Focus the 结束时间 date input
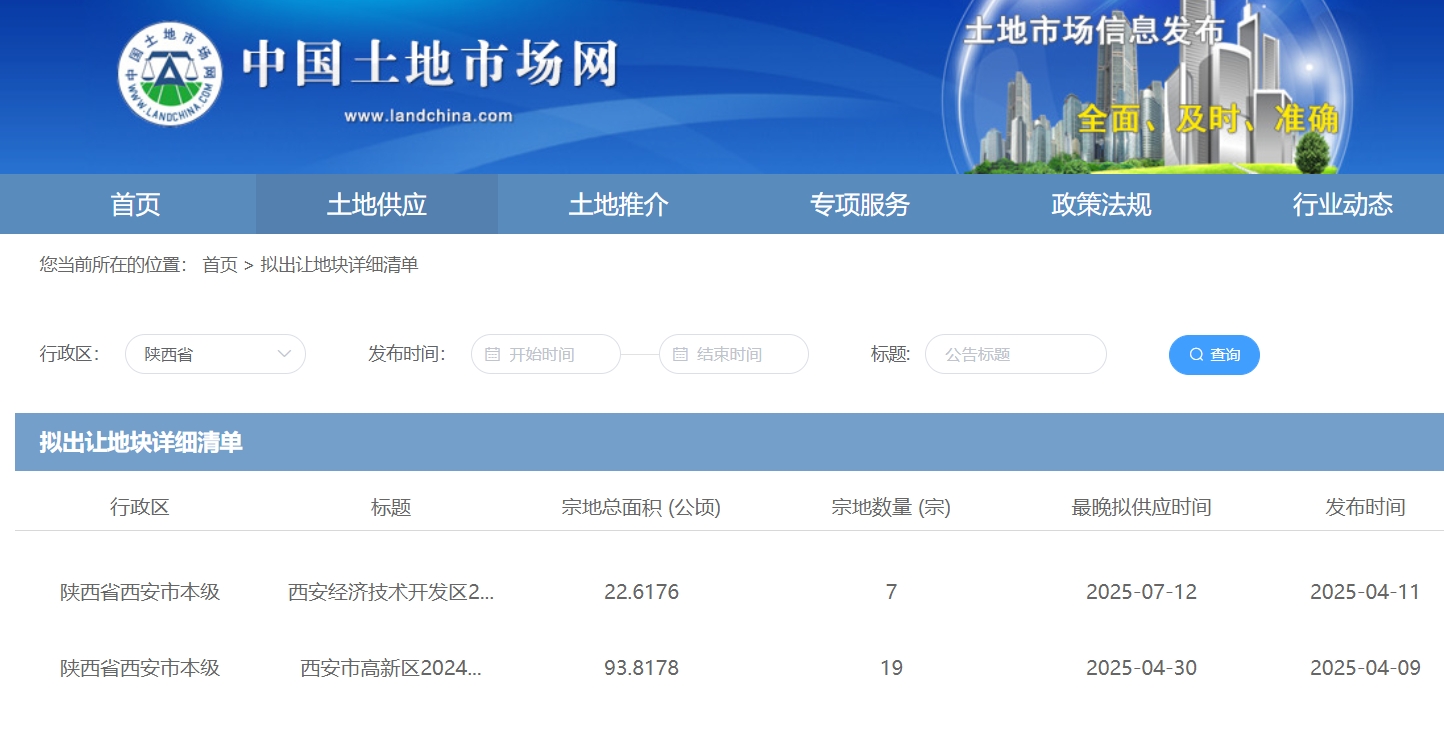This screenshot has width=1444, height=730. [x=734, y=354]
